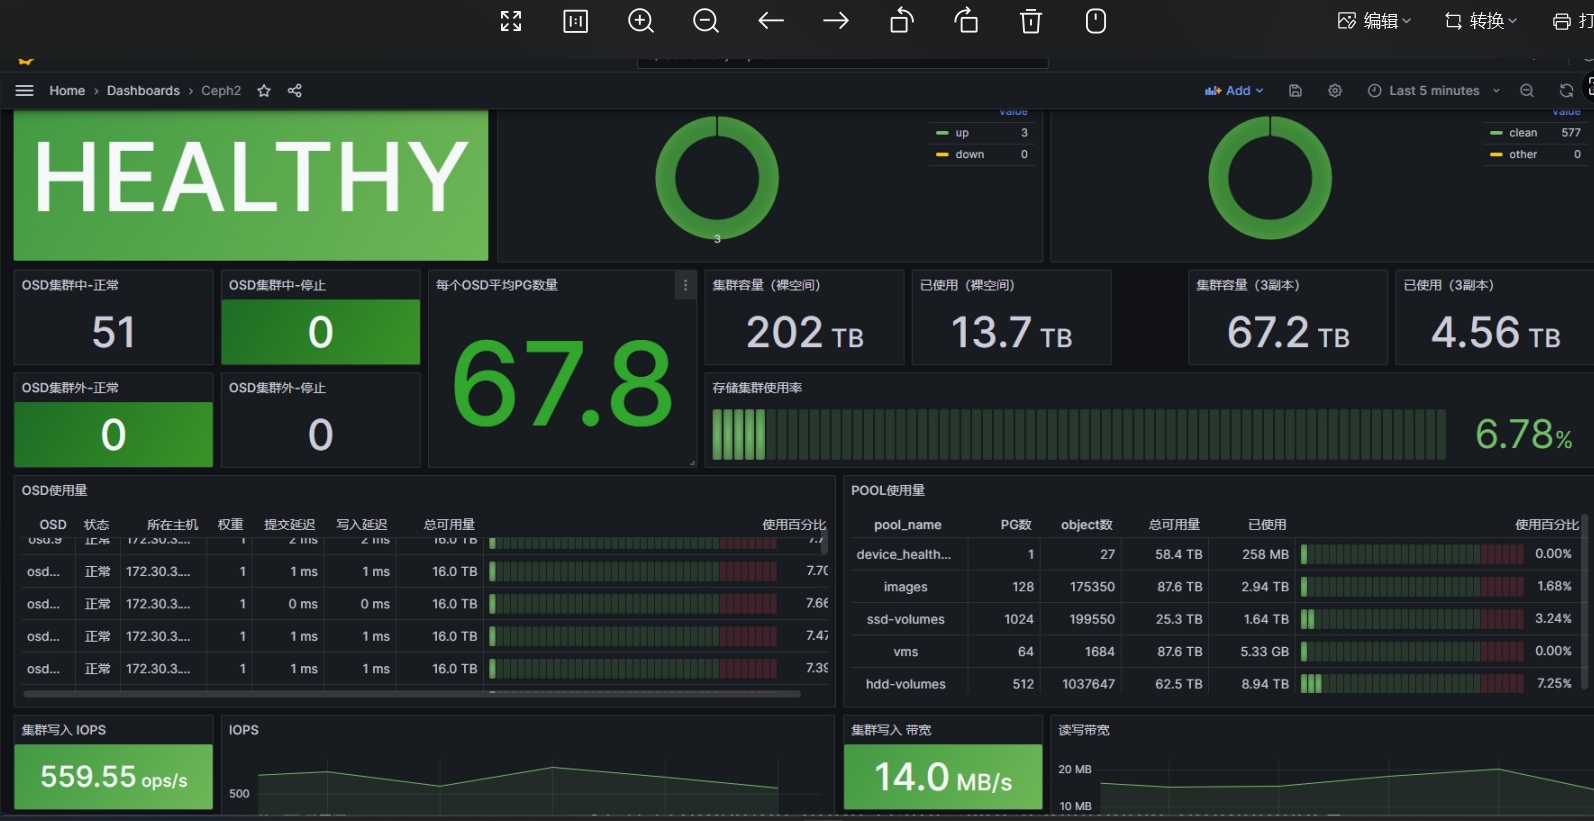The height and width of the screenshot is (821, 1594).
Task: Click the green HEALTHY status panel
Action: [x=251, y=185]
